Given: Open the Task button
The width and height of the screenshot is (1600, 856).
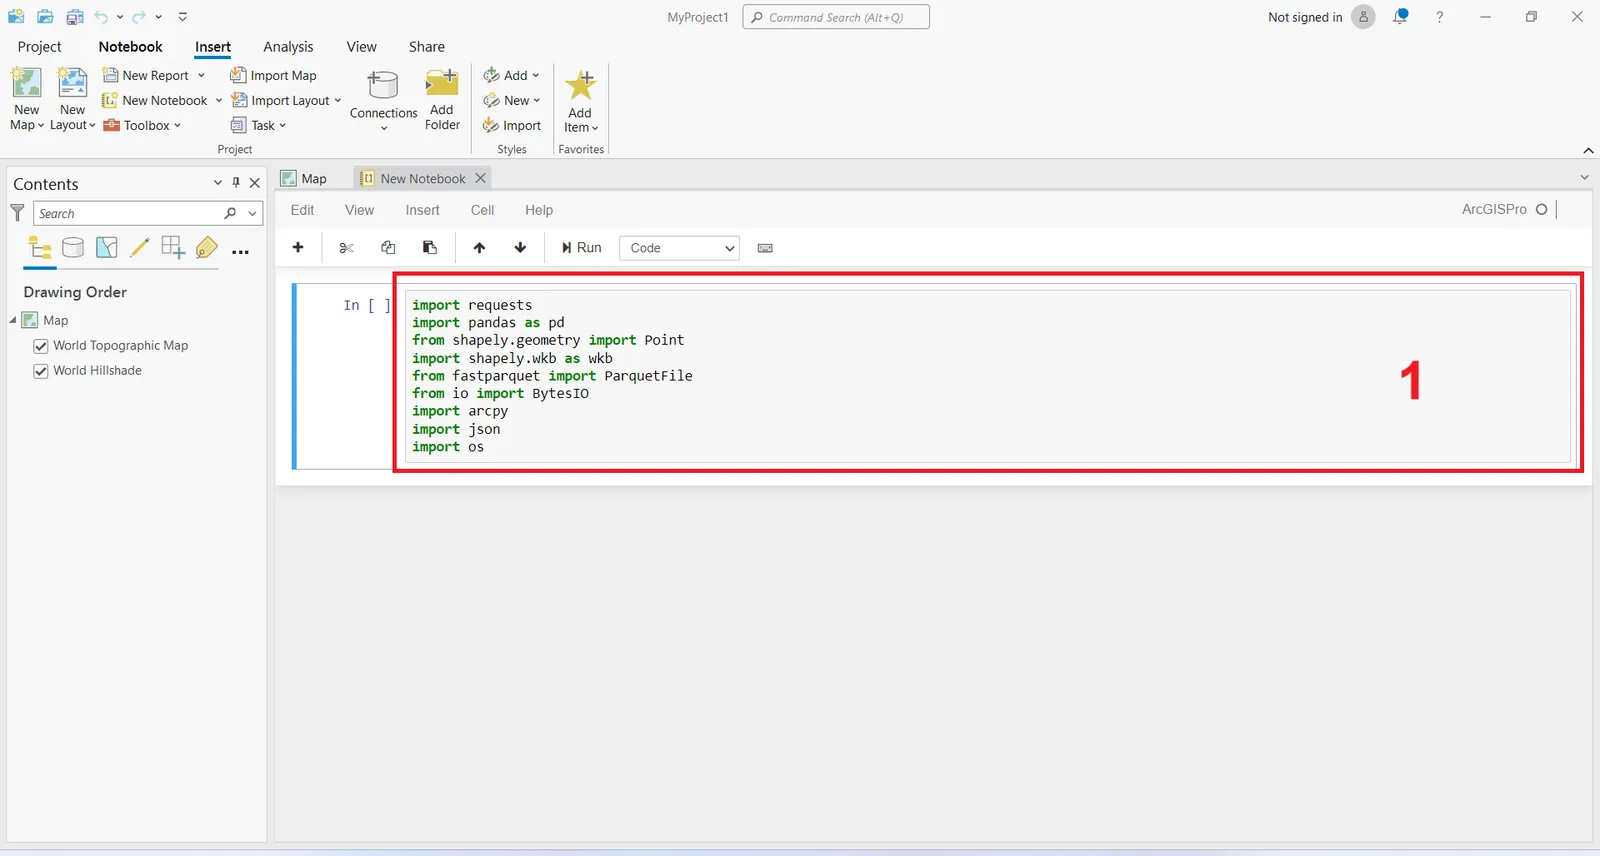Looking at the screenshot, I should coord(258,125).
